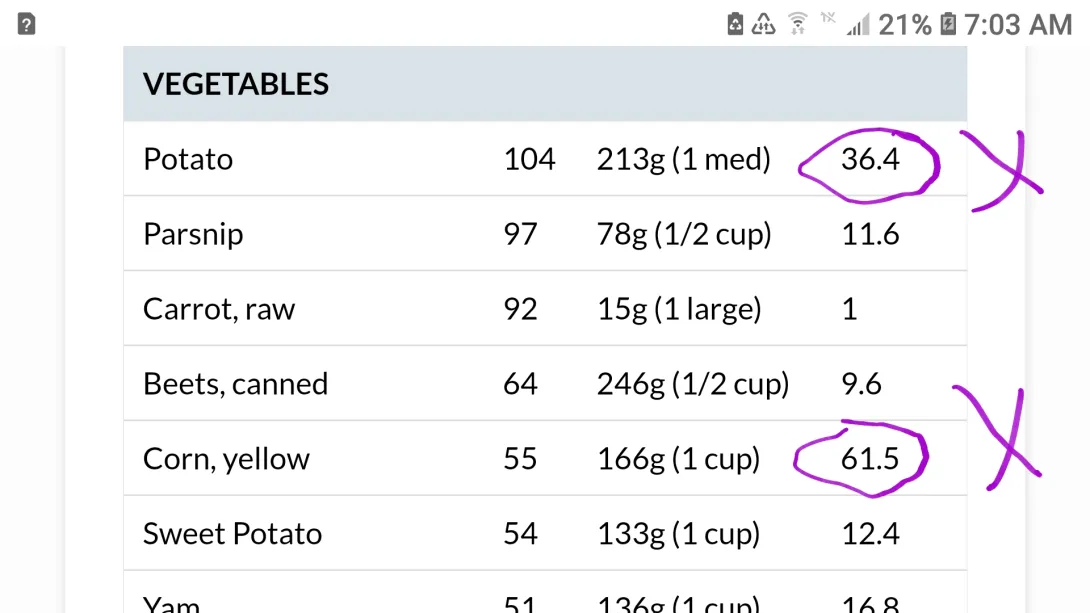Viewport: 1090px width, 613px height.
Task: Select the Beets, canned row
Action: (x=235, y=384)
